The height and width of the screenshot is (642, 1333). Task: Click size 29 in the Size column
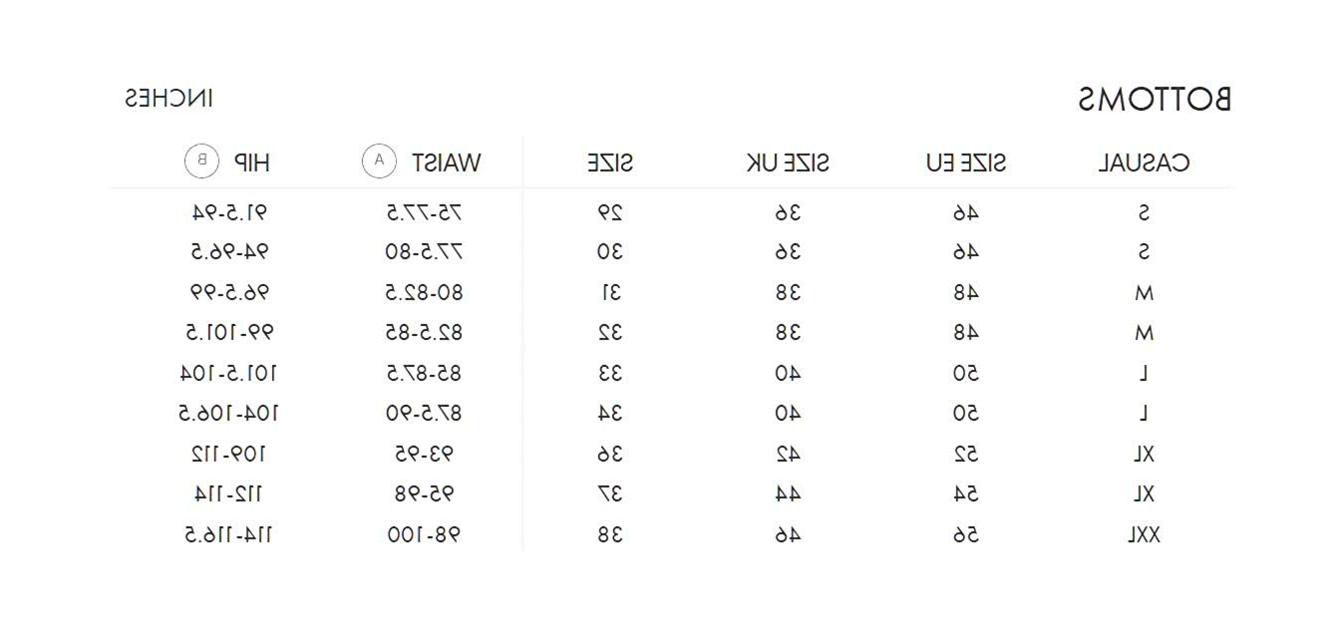[610, 212]
